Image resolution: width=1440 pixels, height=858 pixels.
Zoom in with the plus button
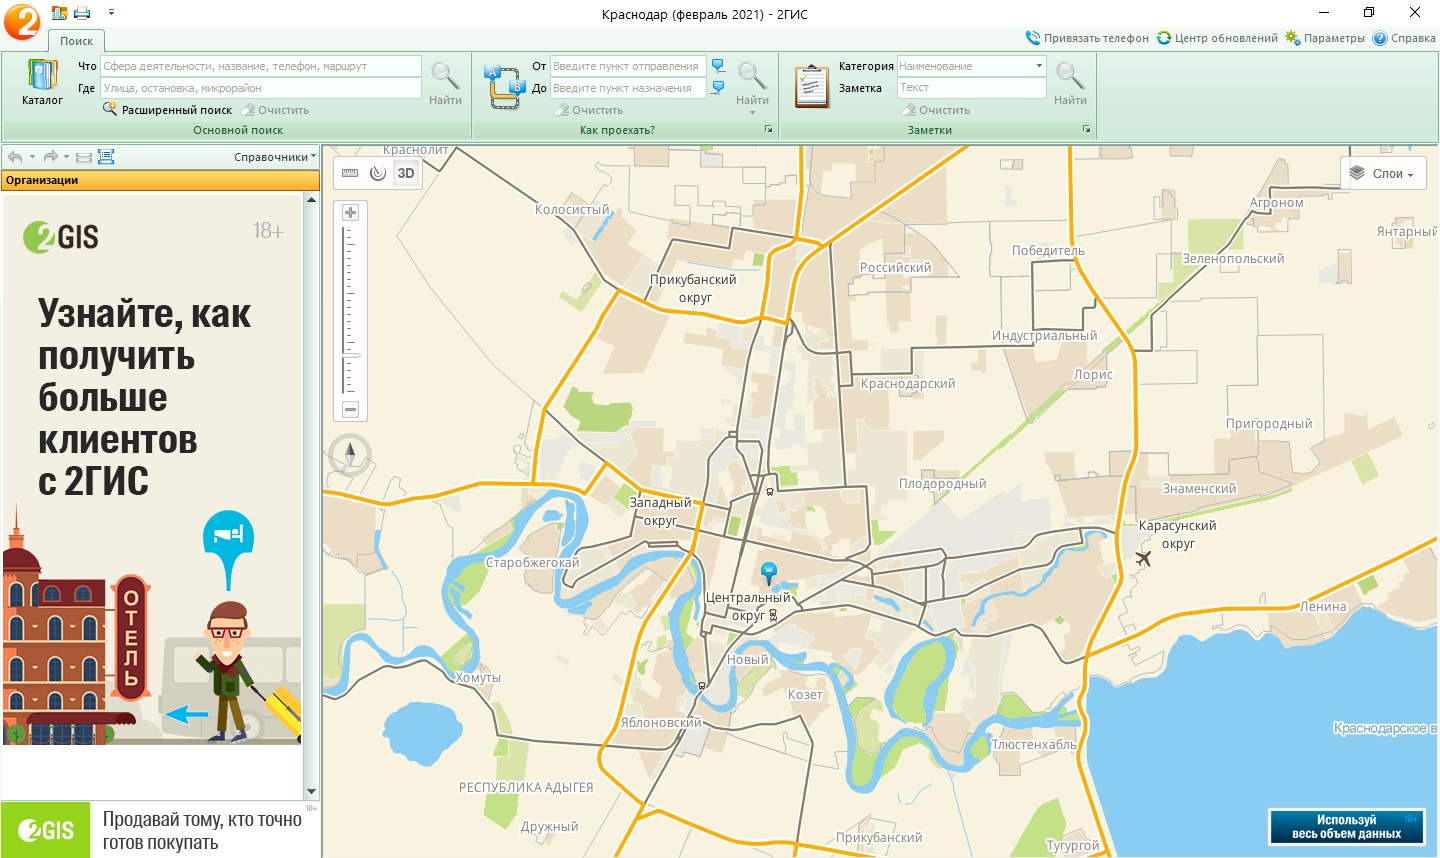(x=350, y=212)
